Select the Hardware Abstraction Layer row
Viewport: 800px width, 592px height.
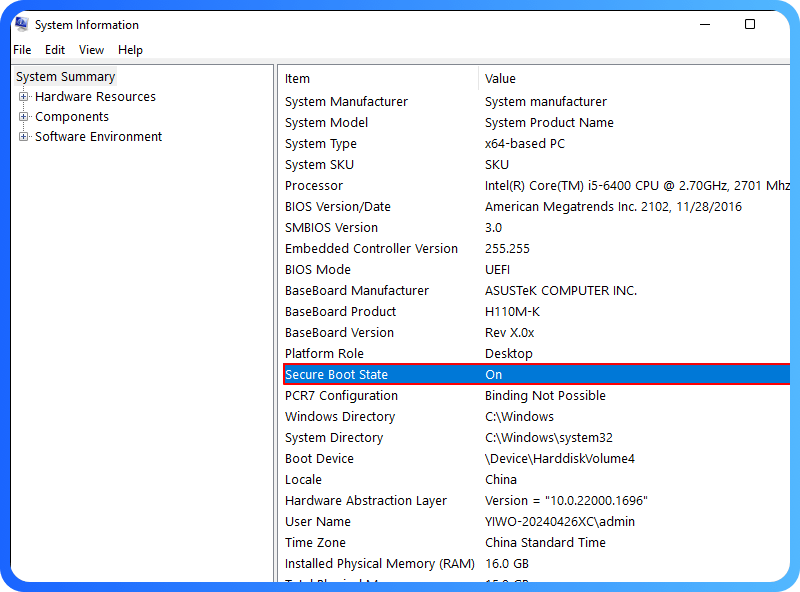point(536,500)
